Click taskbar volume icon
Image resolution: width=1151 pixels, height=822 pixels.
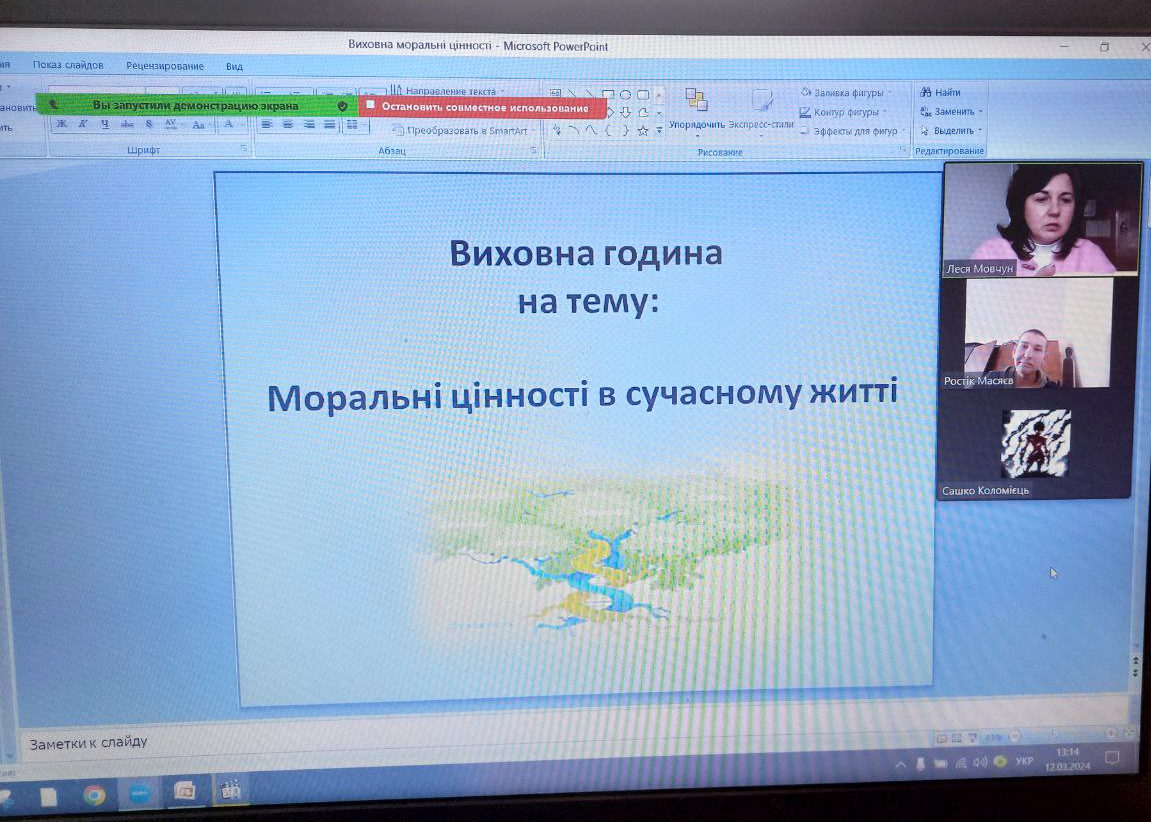pos(980,763)
